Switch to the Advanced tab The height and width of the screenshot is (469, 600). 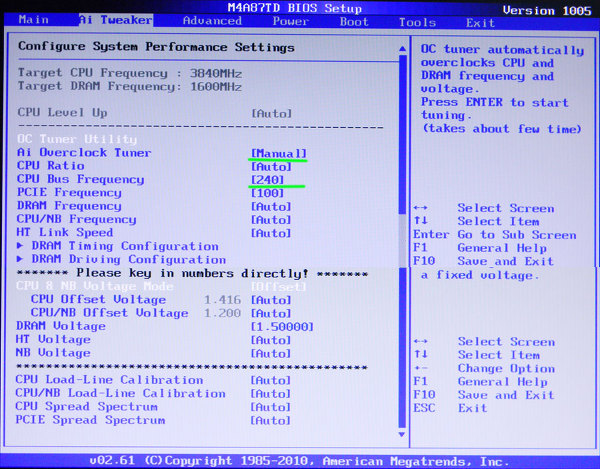click(212, 21)
